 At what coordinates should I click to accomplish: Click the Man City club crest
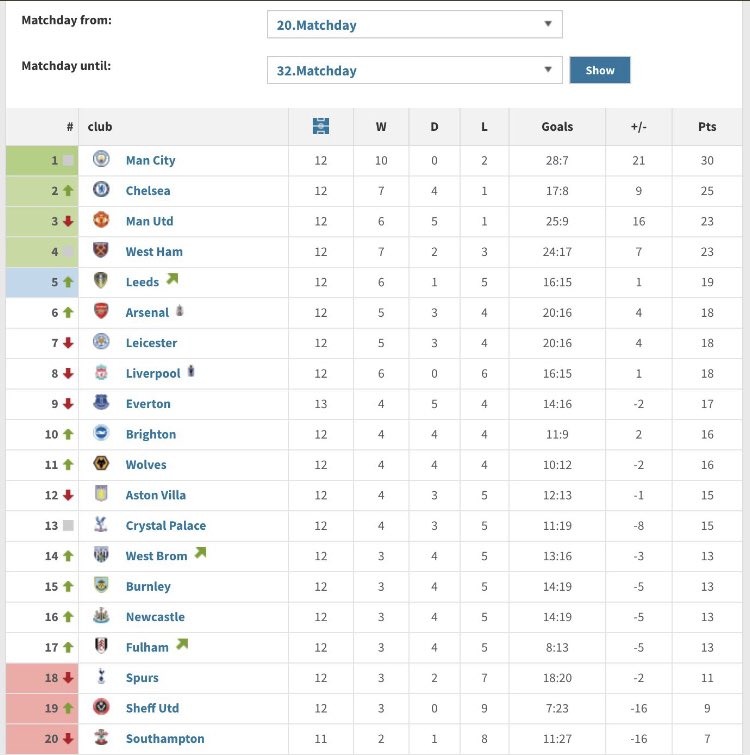(101, 160)
